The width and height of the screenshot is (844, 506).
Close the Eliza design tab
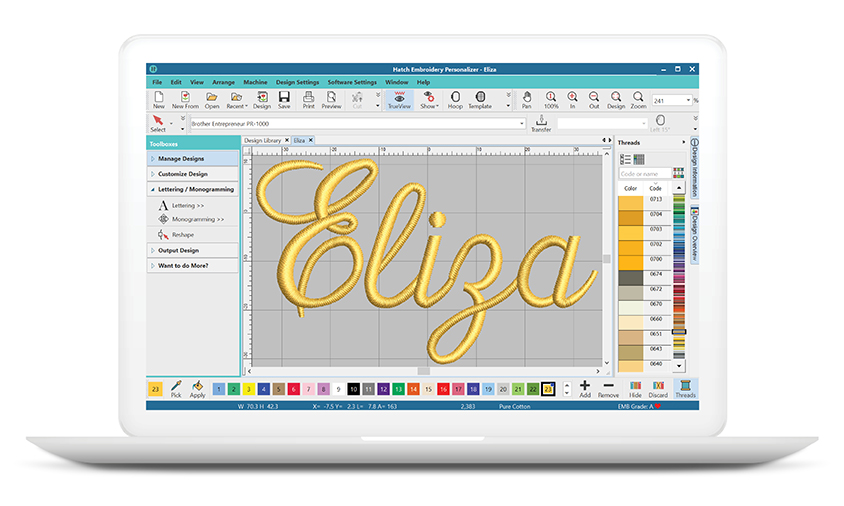click(311, 140)
